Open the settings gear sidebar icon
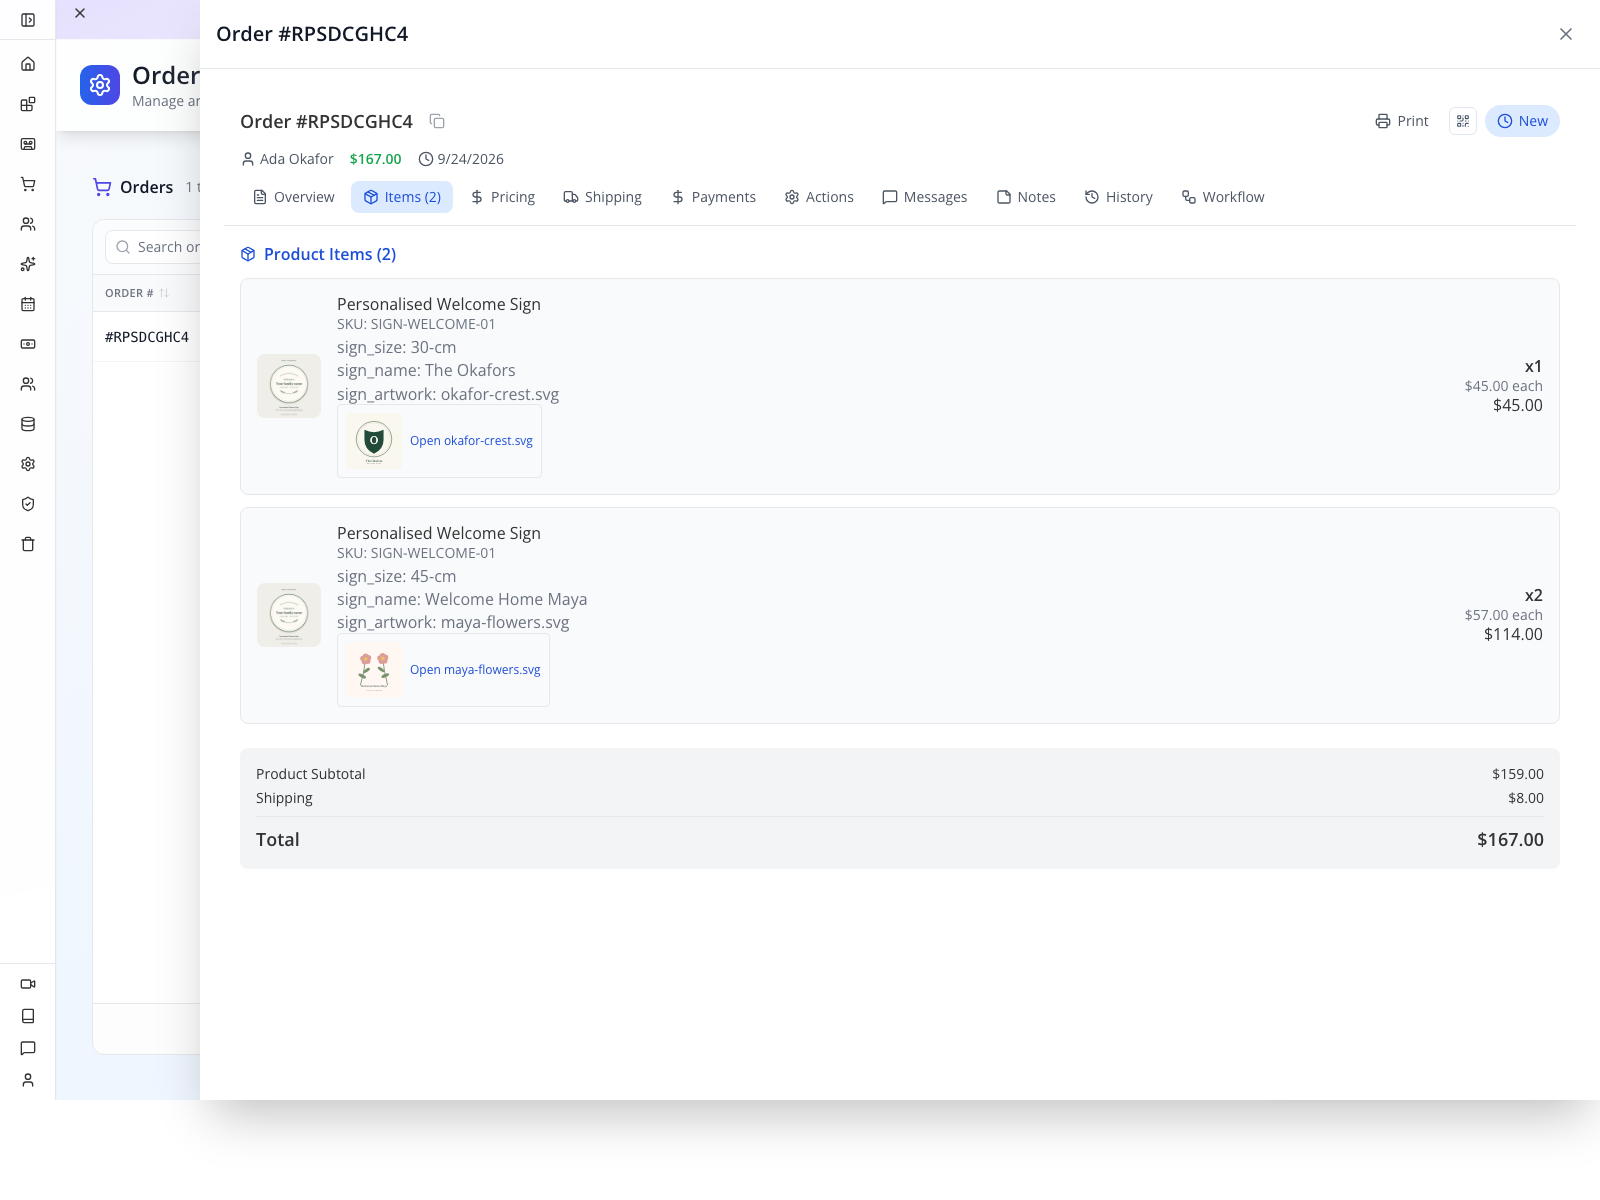Screen dimensions: 1600x1200 28,464
